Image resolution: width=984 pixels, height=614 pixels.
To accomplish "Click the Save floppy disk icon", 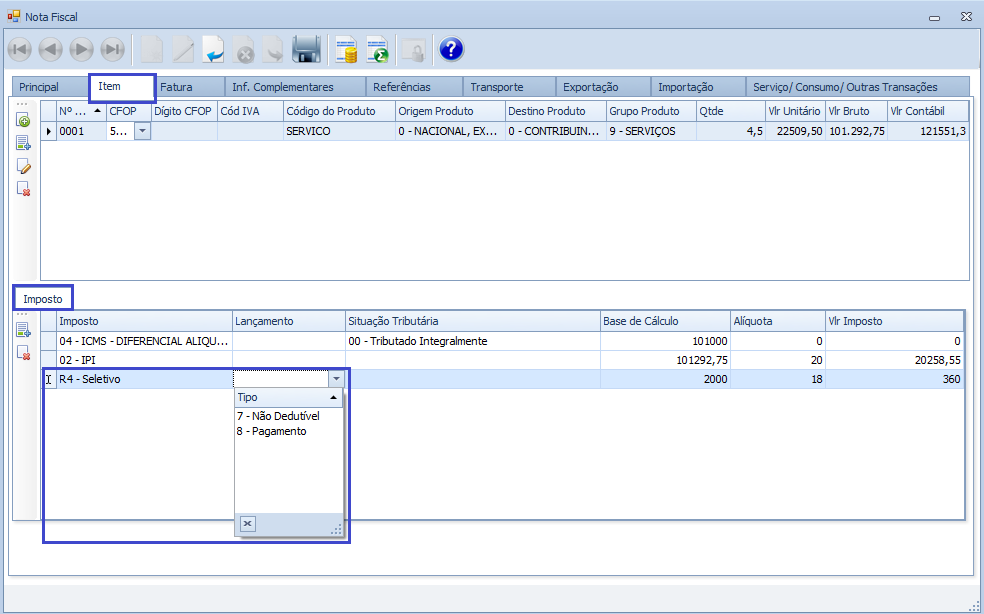I will (306, 49).
